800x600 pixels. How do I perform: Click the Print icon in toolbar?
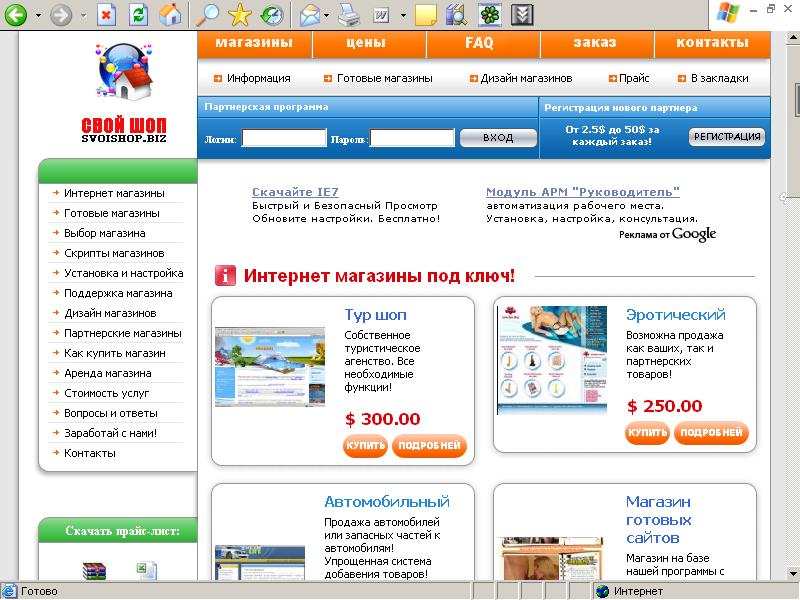coord(348,15)
